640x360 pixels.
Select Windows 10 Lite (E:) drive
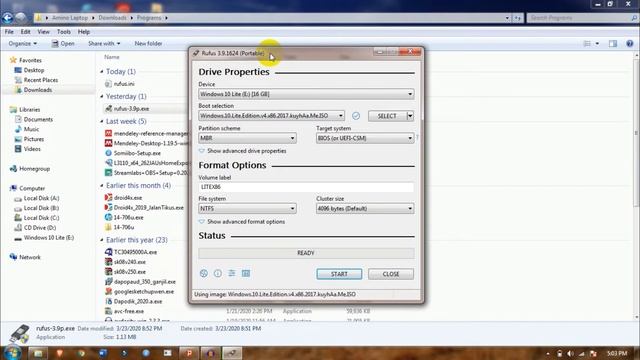point(44,238)
